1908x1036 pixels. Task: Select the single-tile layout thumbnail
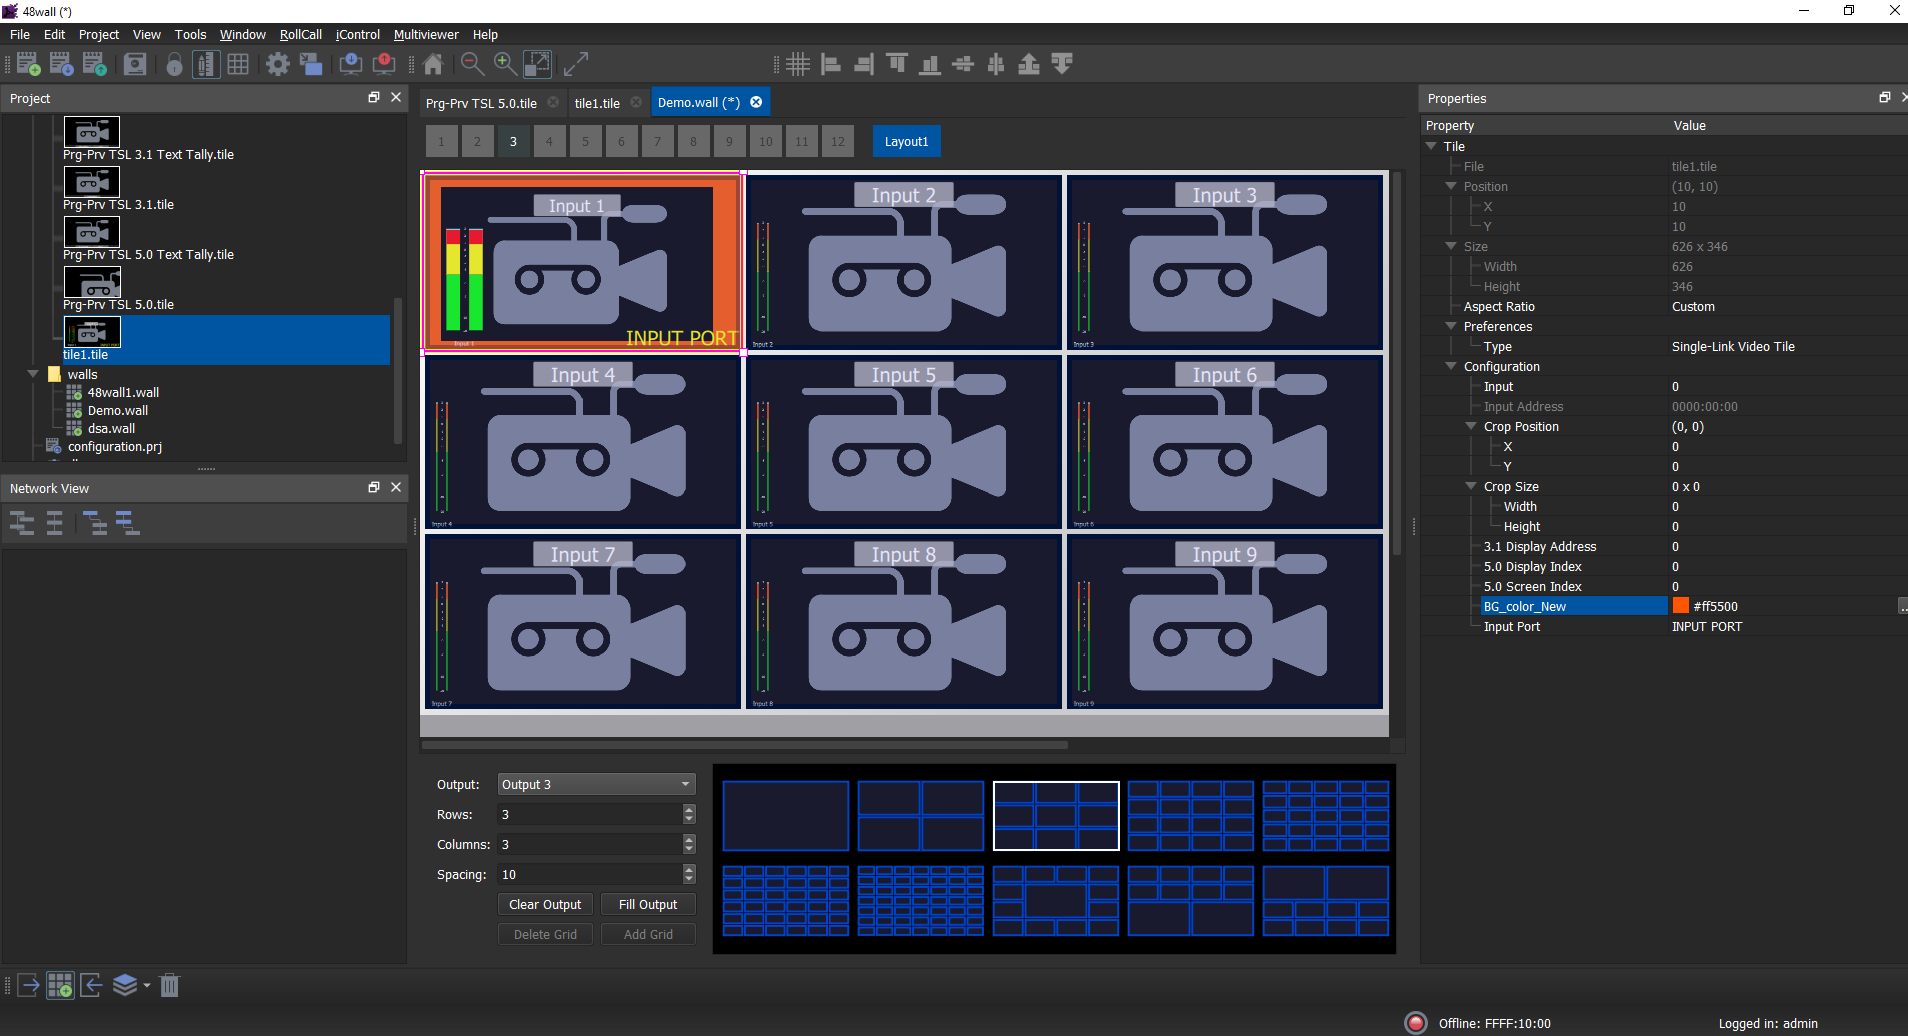click(786, 816)
